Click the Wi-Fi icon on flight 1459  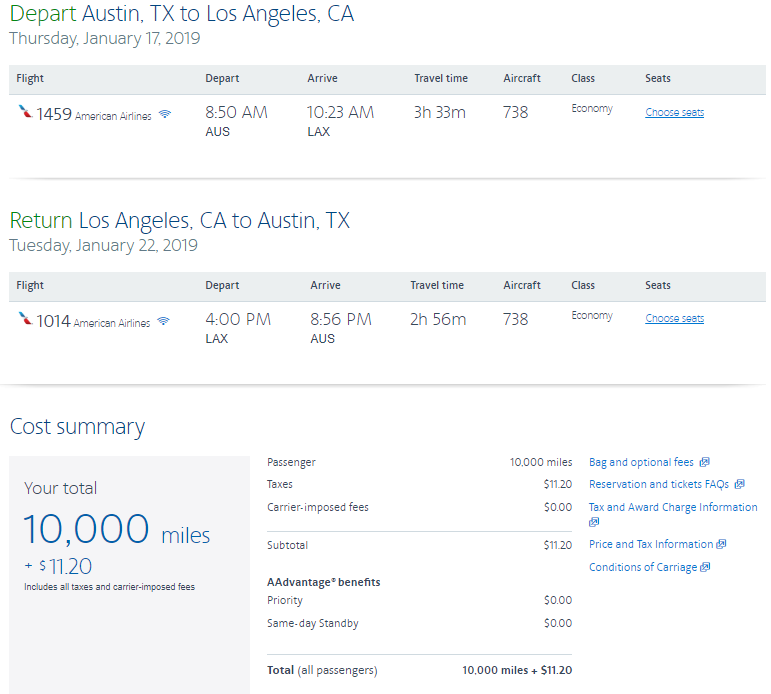click(x=165, y=115)
